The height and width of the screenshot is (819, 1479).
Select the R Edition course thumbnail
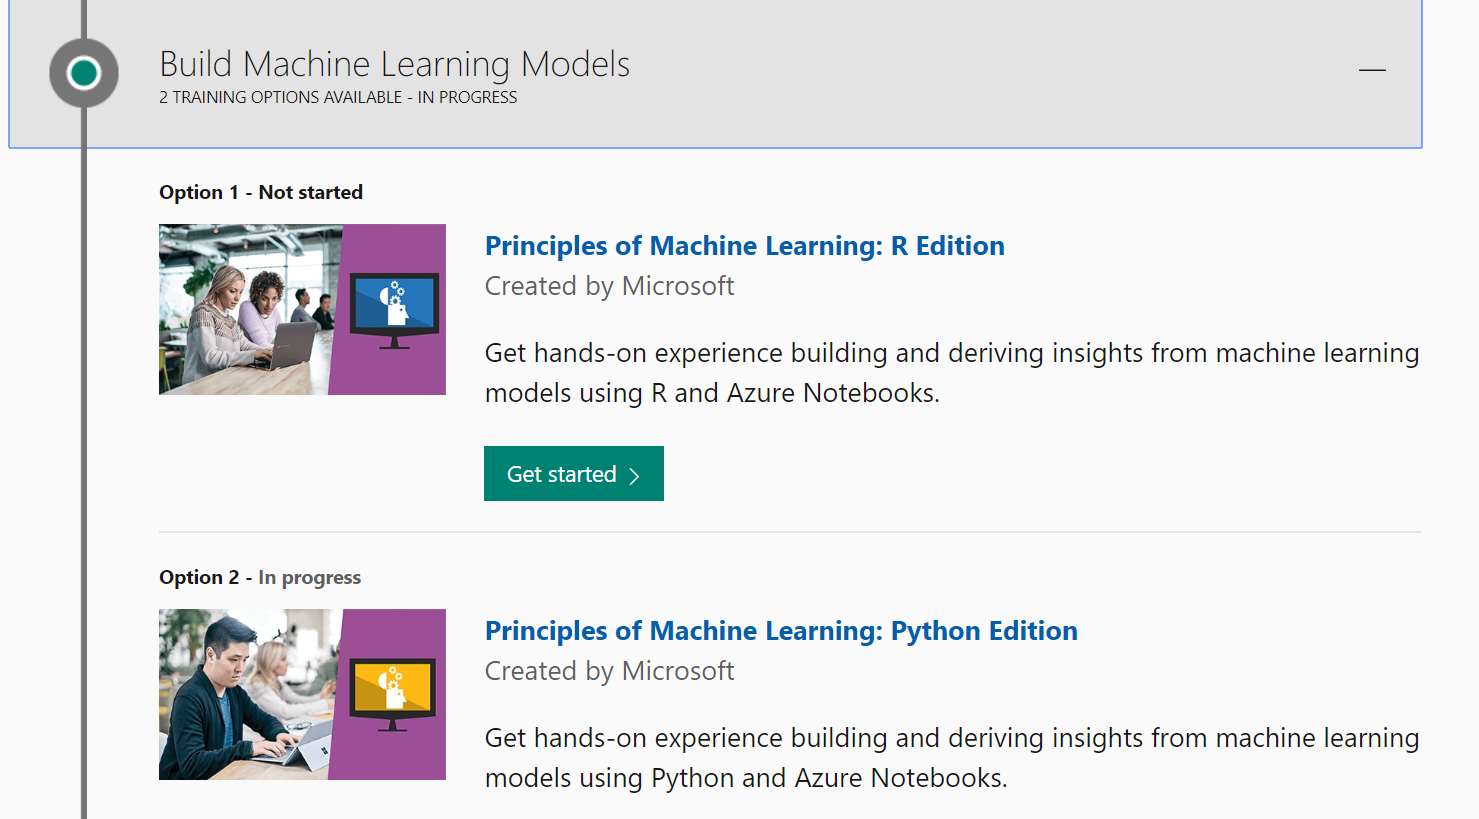pos(302,309)
